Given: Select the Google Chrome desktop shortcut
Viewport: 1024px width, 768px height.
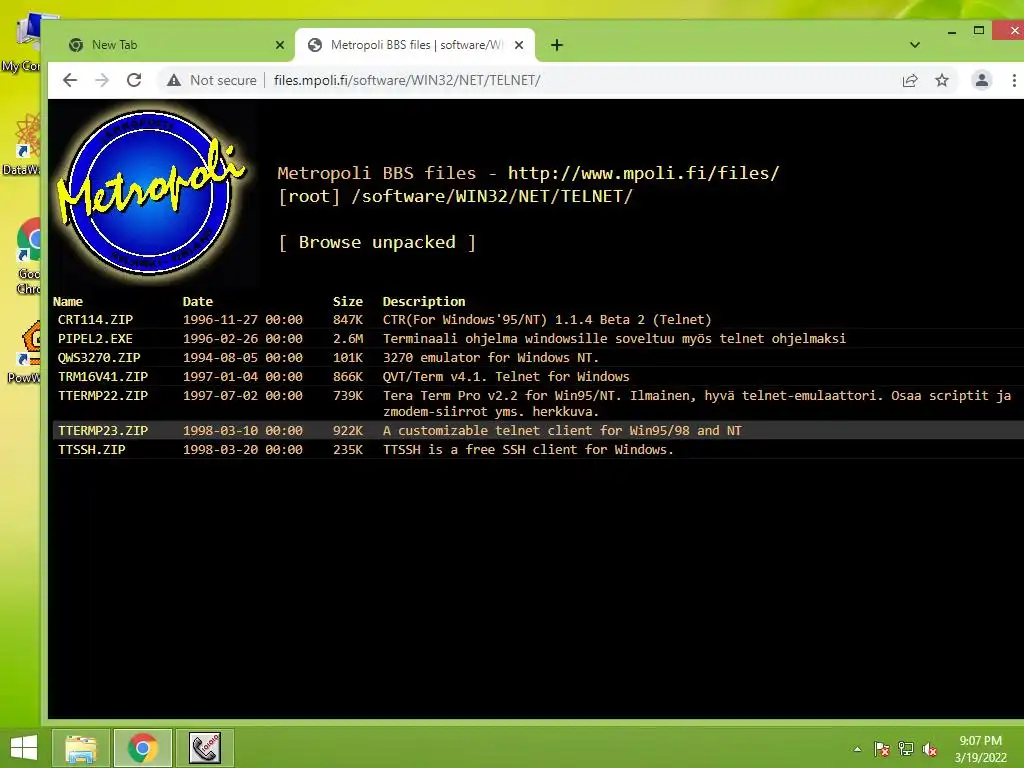Looking at the screenshot, I should (x=29, y=257).
